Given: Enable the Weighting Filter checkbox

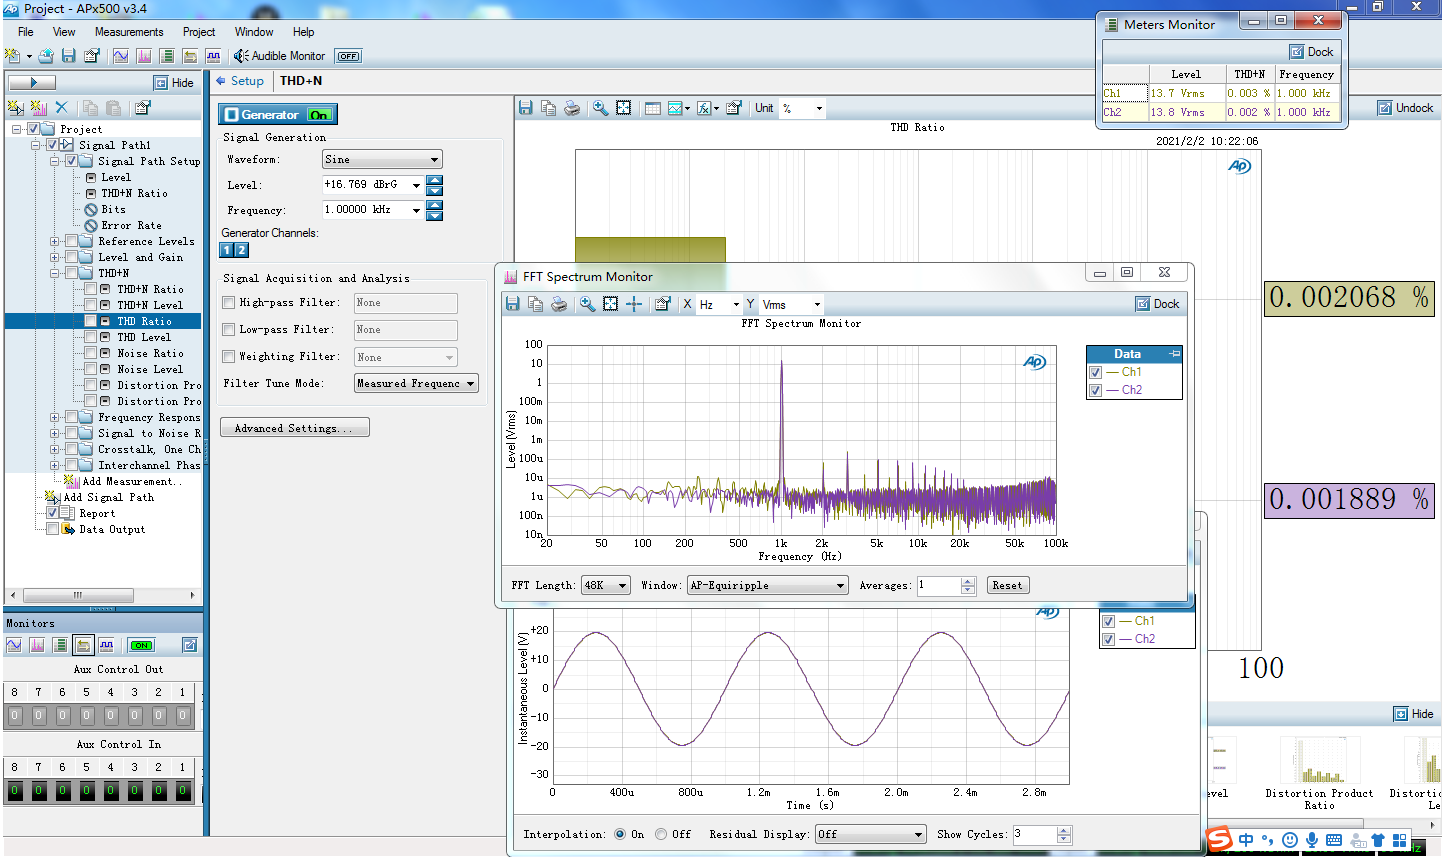Looking at the screenshot, I should tap(228, 356).
